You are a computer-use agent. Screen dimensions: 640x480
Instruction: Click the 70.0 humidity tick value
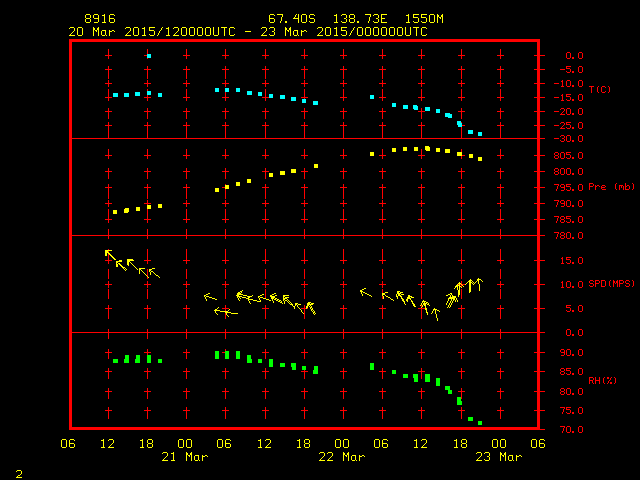tap(571, 430)
